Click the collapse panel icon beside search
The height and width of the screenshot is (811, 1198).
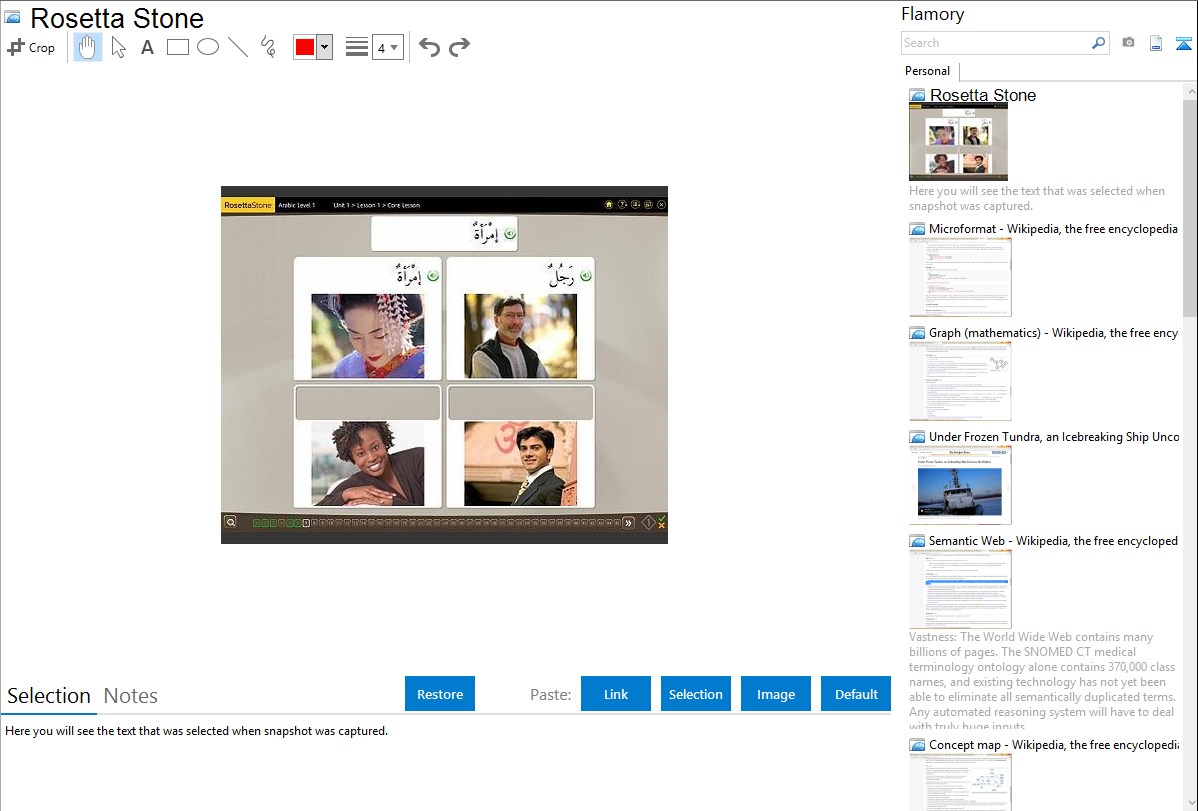coord(1183,43)
